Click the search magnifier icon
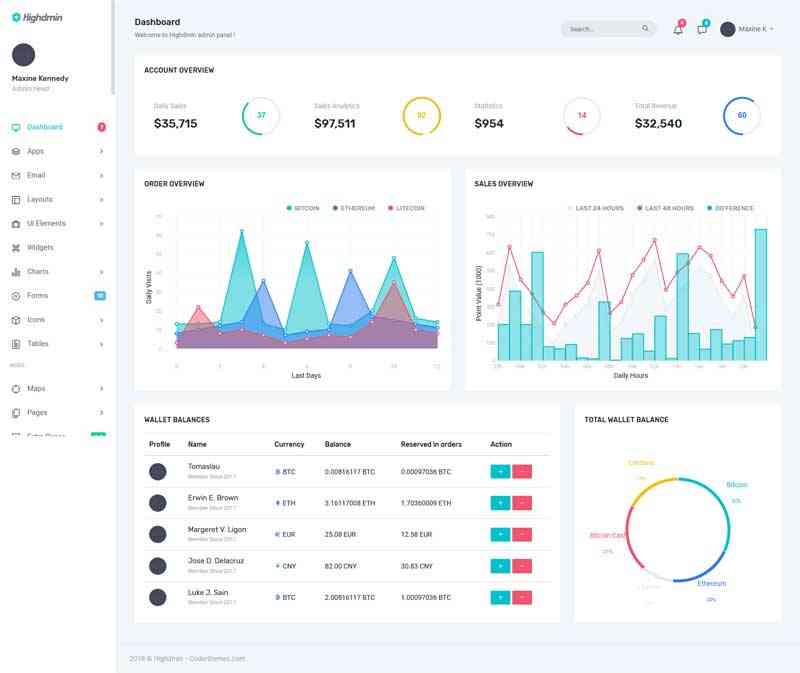 (646, 29)
